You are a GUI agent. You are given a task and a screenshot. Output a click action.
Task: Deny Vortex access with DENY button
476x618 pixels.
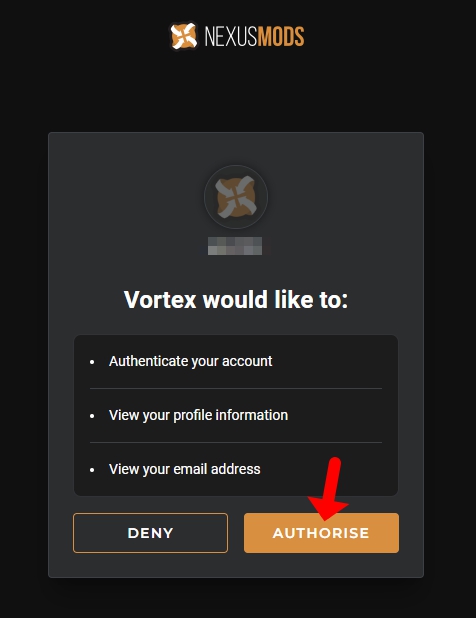(150, 533)
